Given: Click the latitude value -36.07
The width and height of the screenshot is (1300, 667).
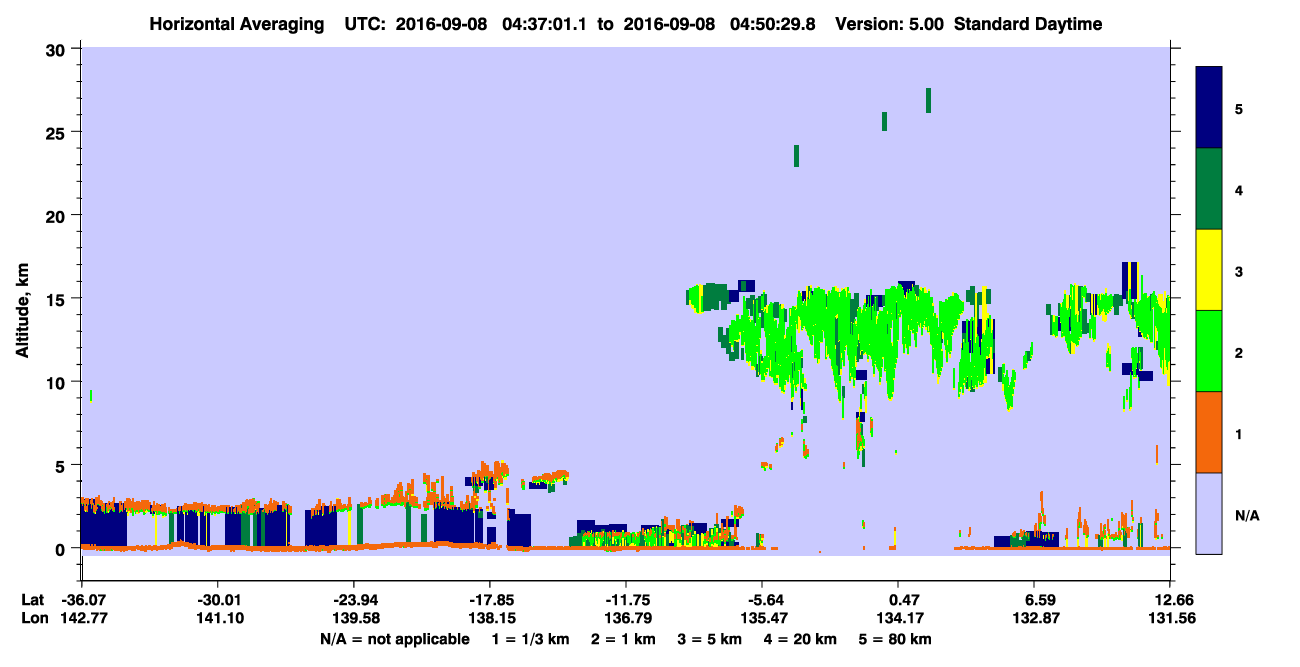Looking at the screenshot, I should pyautogui.click(x=83, y=600).
